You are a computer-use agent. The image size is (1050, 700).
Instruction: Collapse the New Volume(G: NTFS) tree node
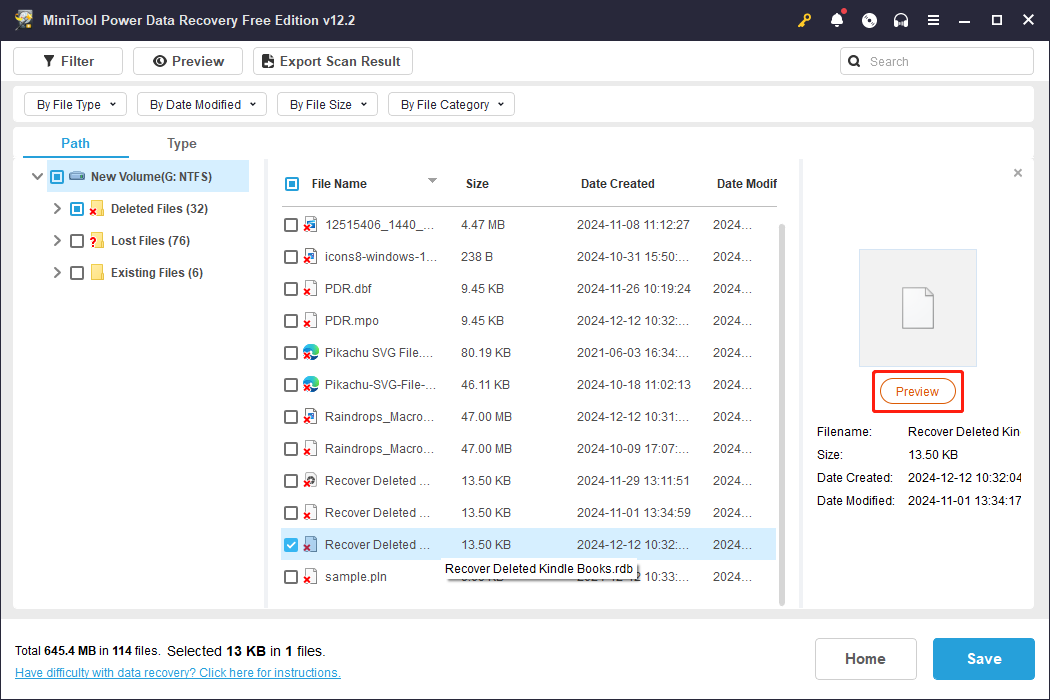pos(38,177)
